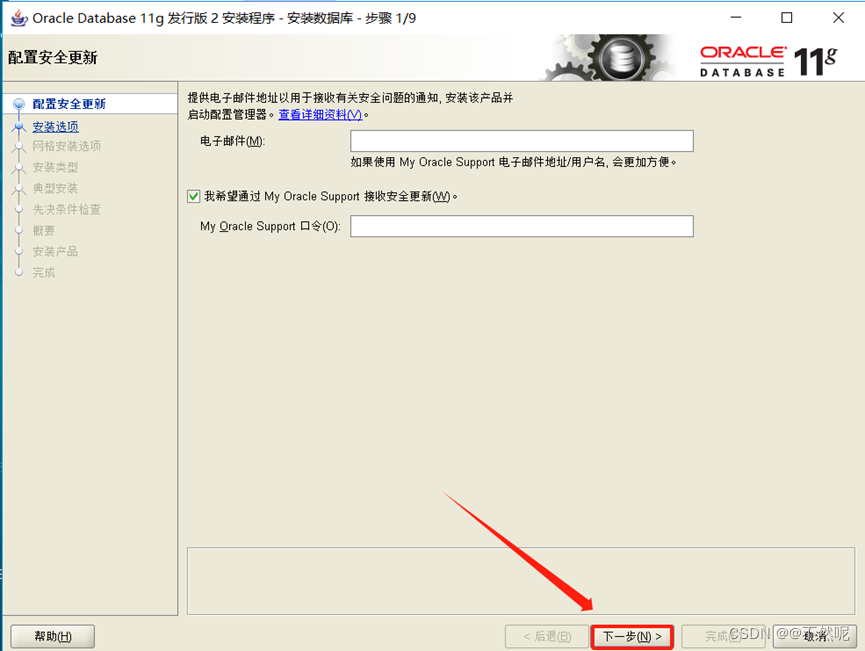Select the 概要 step

[44, 231]
